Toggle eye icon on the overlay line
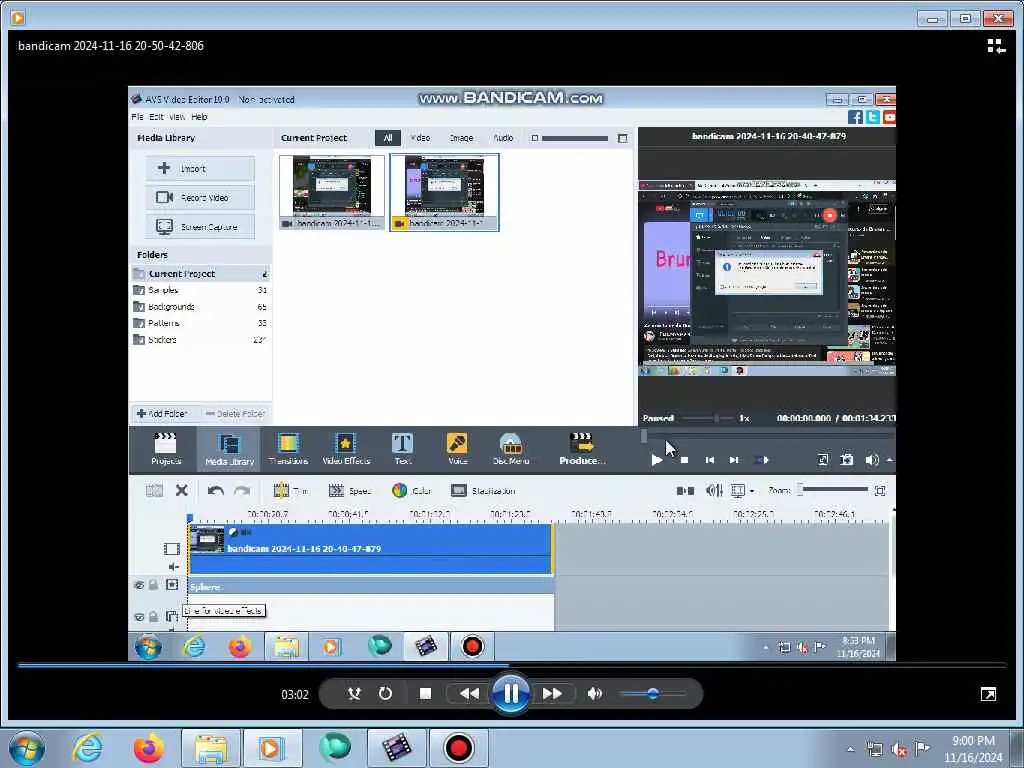Screen dimensions: 1024x768 coord(139,616)
